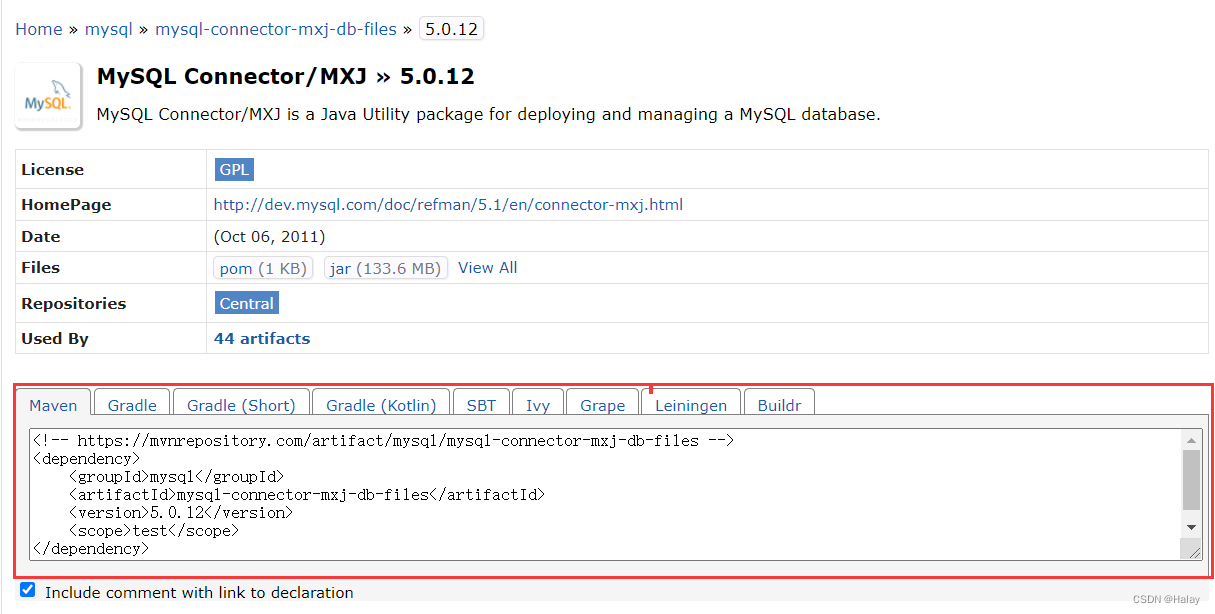Click the 5.0.12 version breadcrumb badge
The width and height of the screenshot is (1215, 614).
tap(451, 29)
